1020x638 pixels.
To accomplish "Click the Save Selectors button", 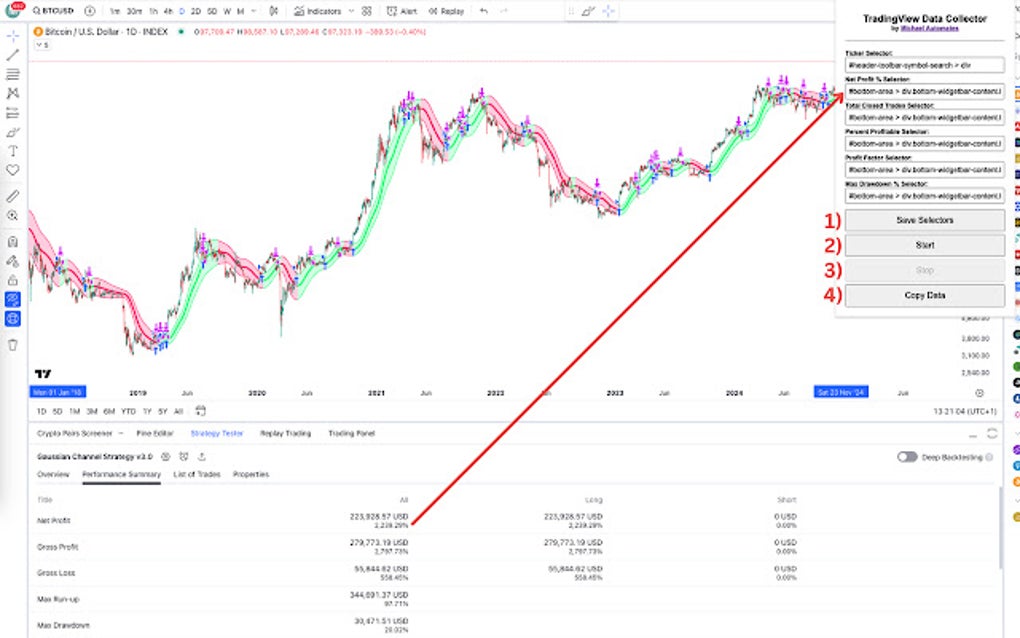I will point(924,220).
